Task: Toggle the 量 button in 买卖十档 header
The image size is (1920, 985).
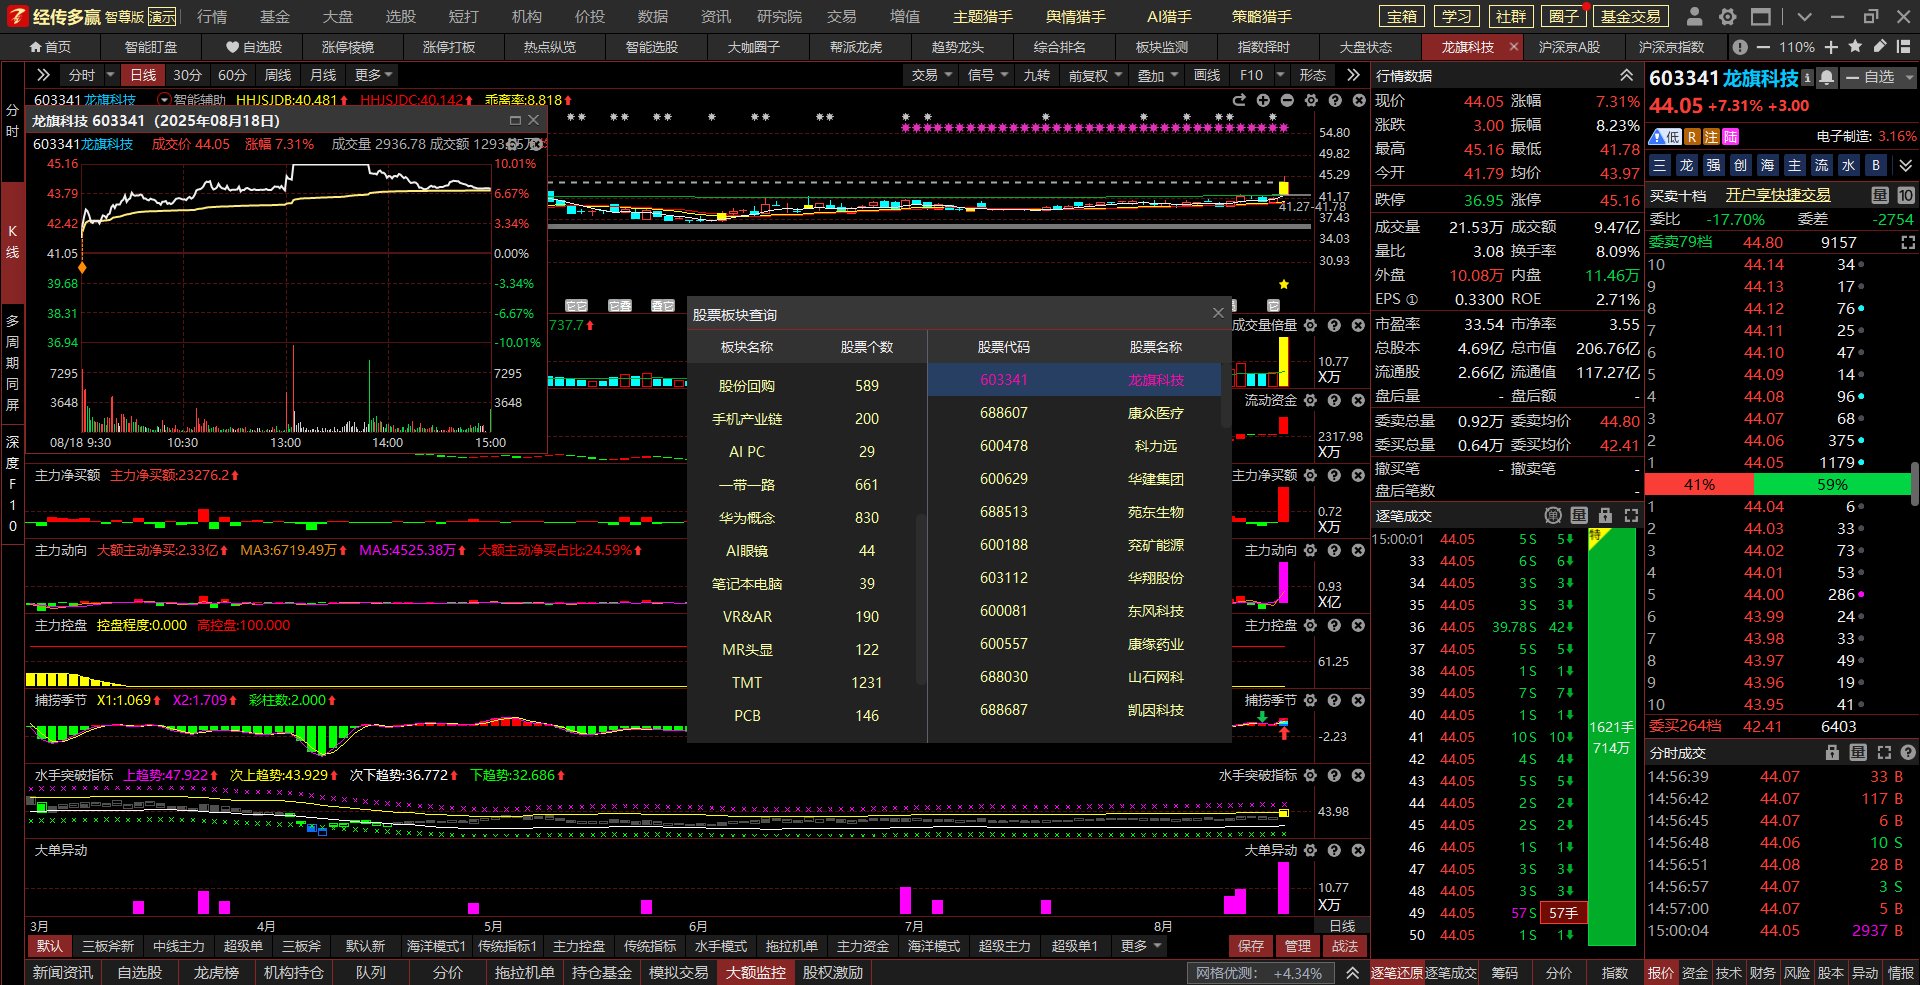Action: point(1880,195)
